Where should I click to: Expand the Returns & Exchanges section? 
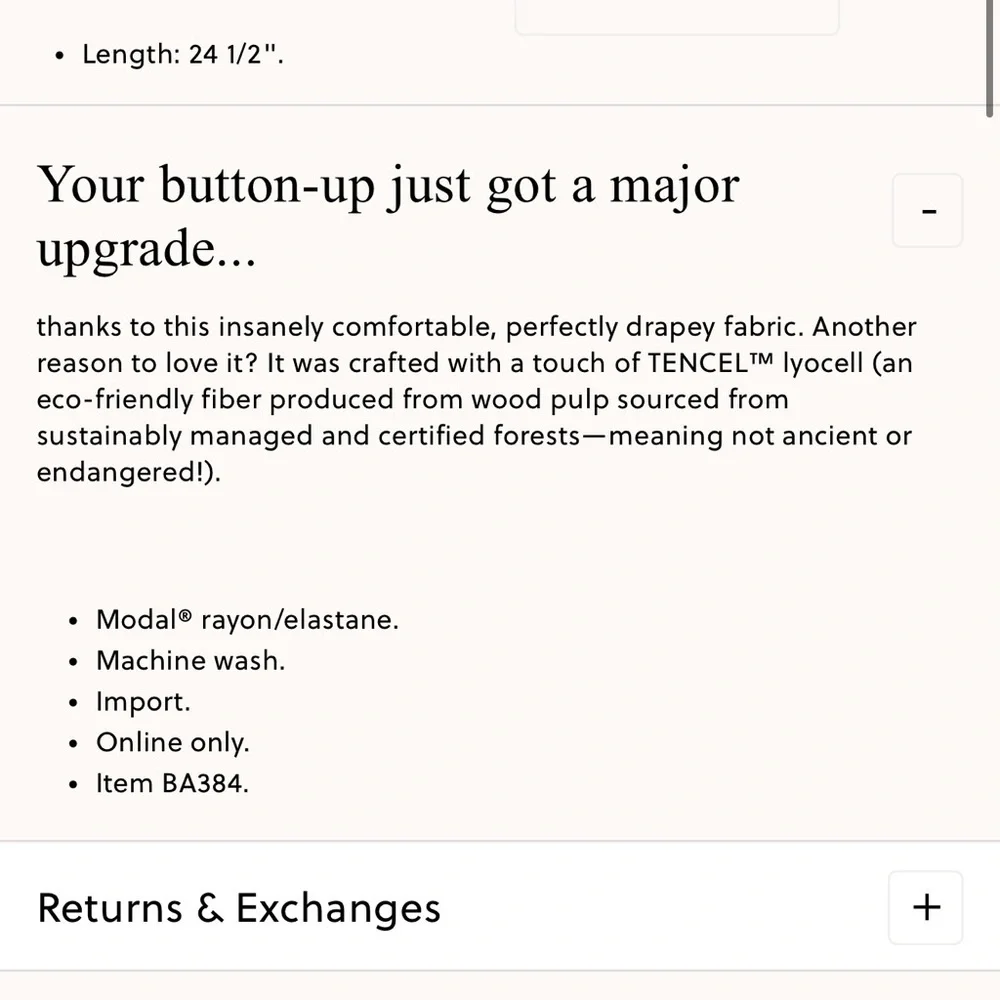pyautogui.click(x=925, y=908)
